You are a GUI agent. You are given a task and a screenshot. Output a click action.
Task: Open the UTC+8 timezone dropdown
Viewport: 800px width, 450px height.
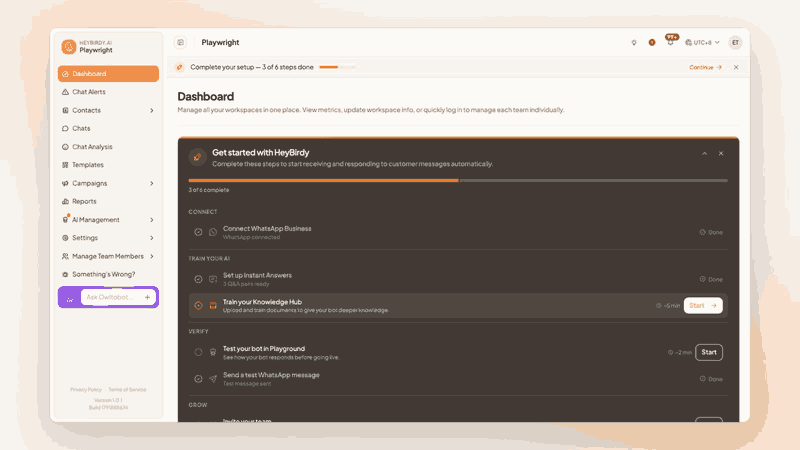702,42
